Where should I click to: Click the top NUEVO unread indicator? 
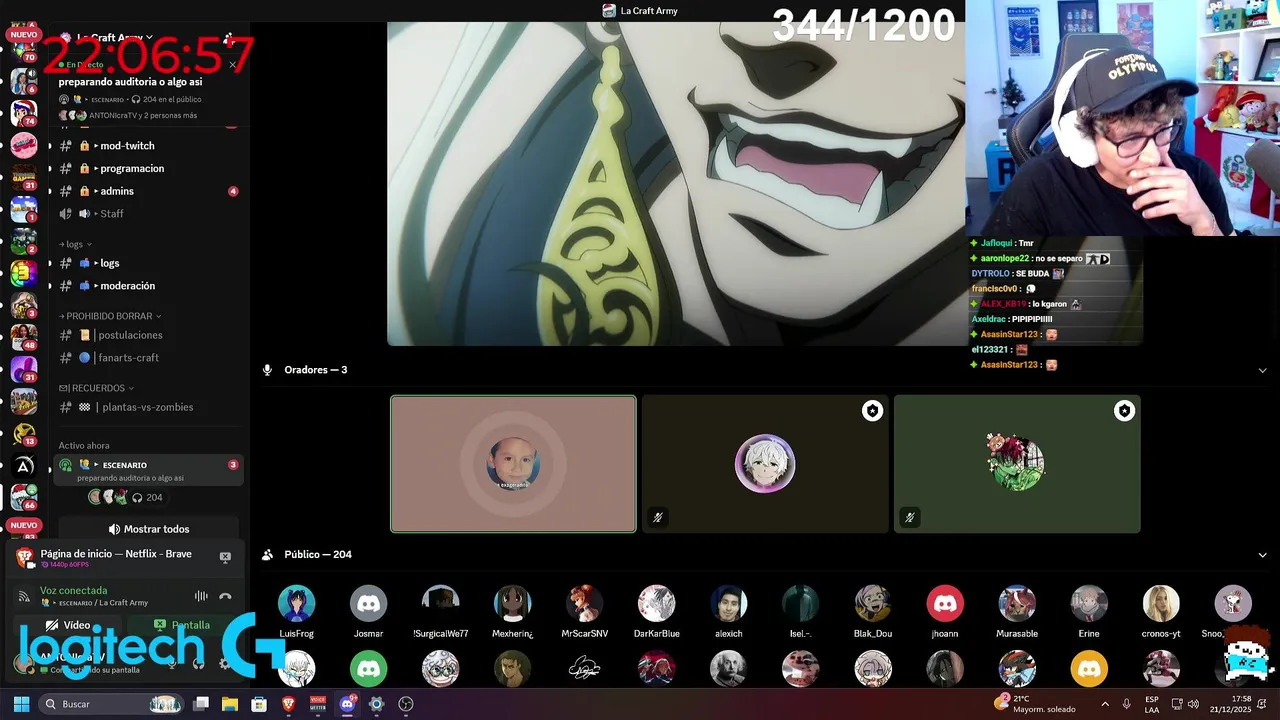[x=22, y=34]
